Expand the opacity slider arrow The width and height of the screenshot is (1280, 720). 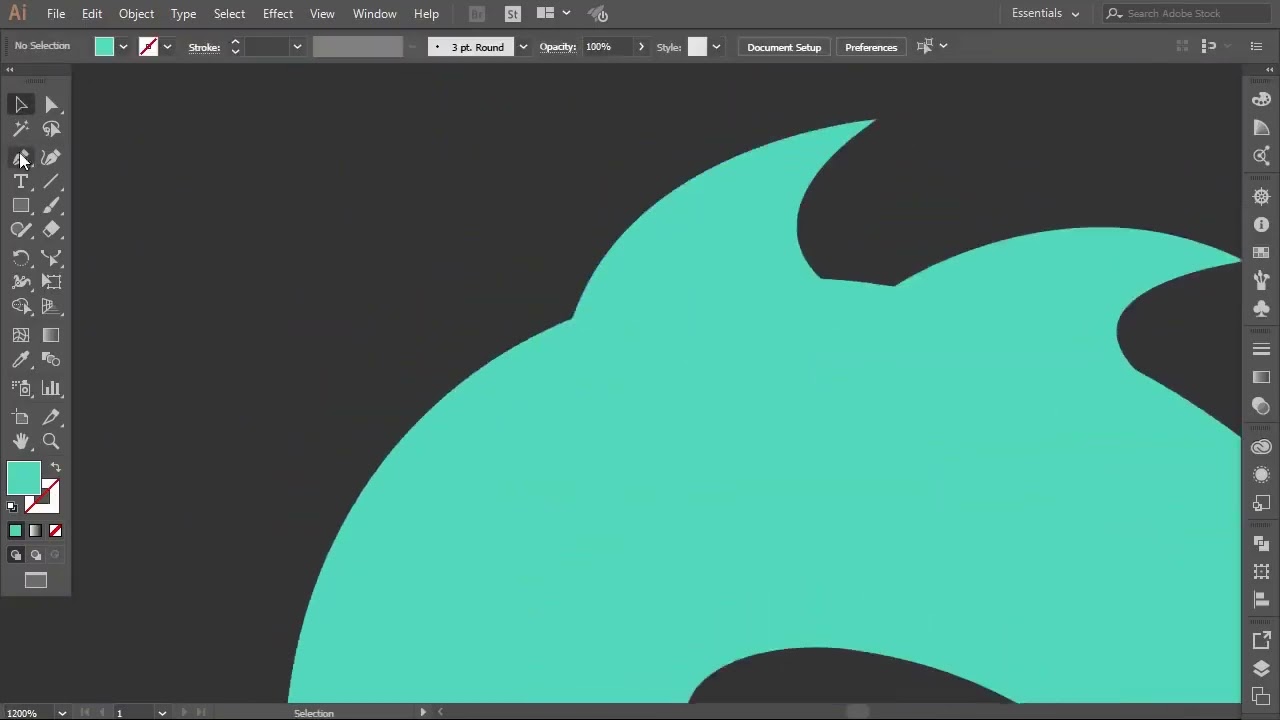(x=641, y=47)
